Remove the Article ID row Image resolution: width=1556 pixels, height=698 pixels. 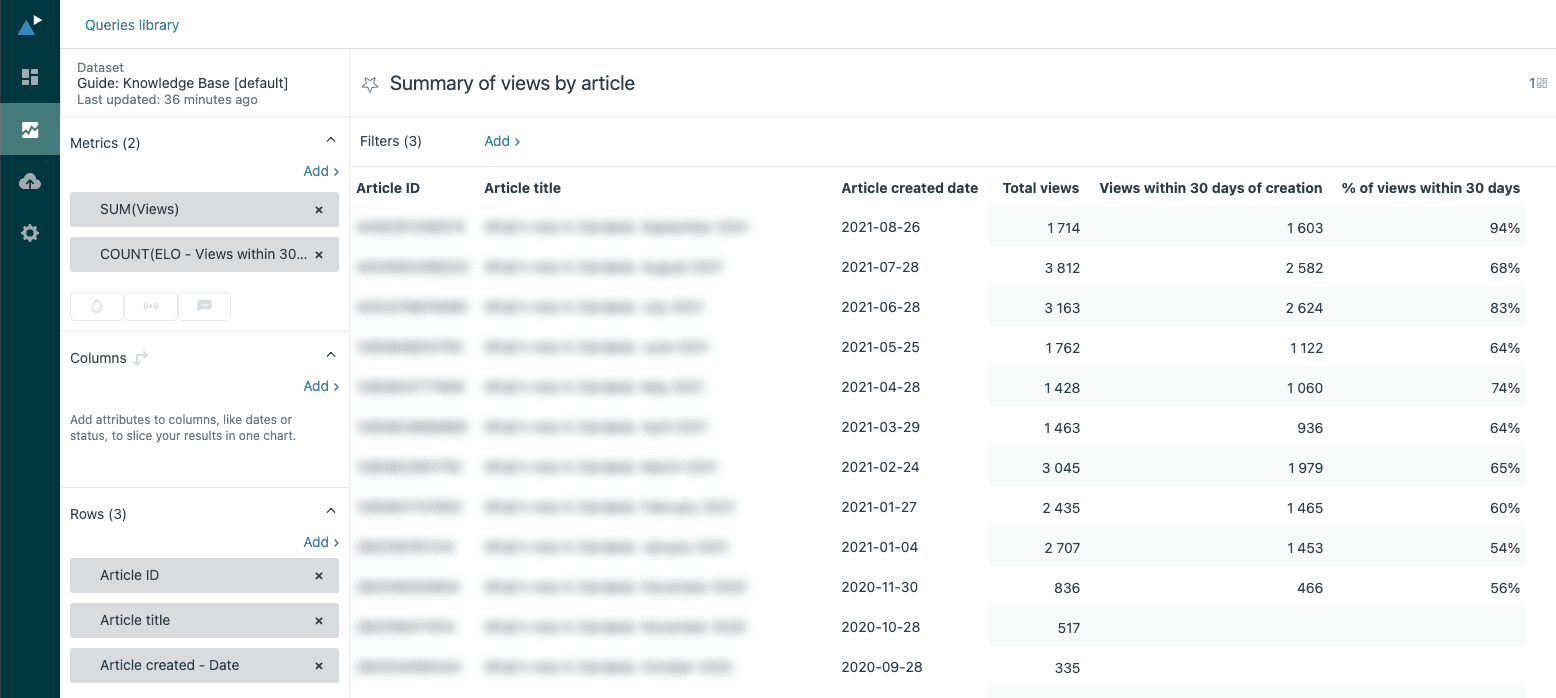(318, 575)
